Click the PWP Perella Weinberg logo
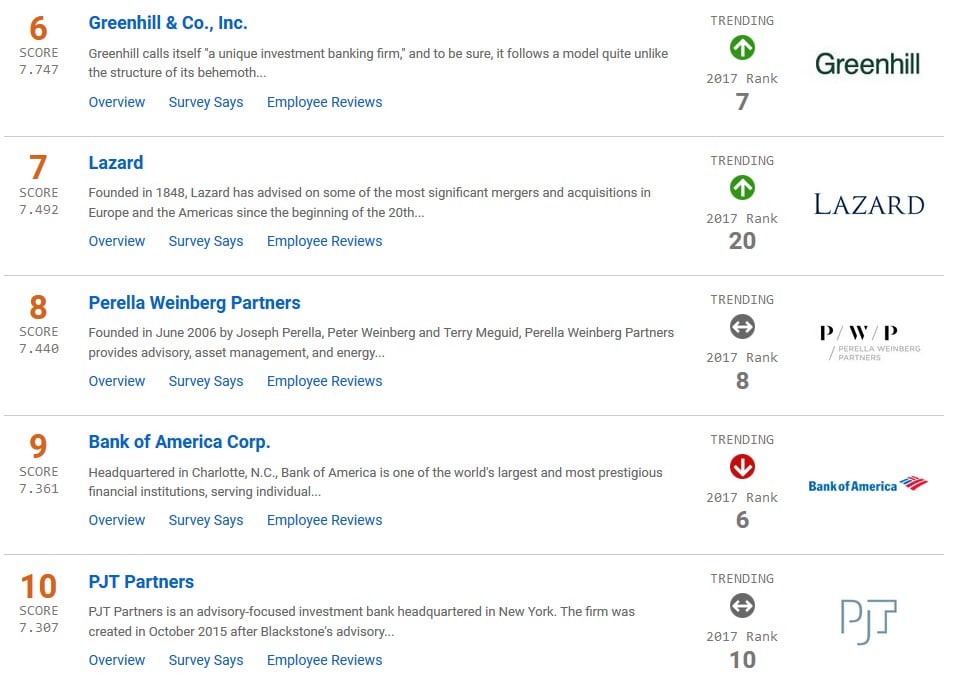This screenshot has height=684, width=954. (x=868, y=341)
